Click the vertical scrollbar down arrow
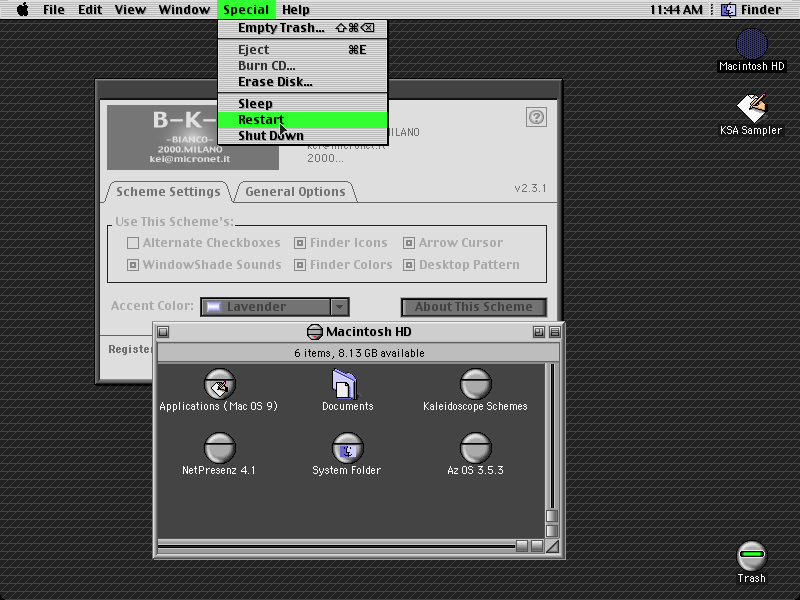 click(x=552, y=531)
